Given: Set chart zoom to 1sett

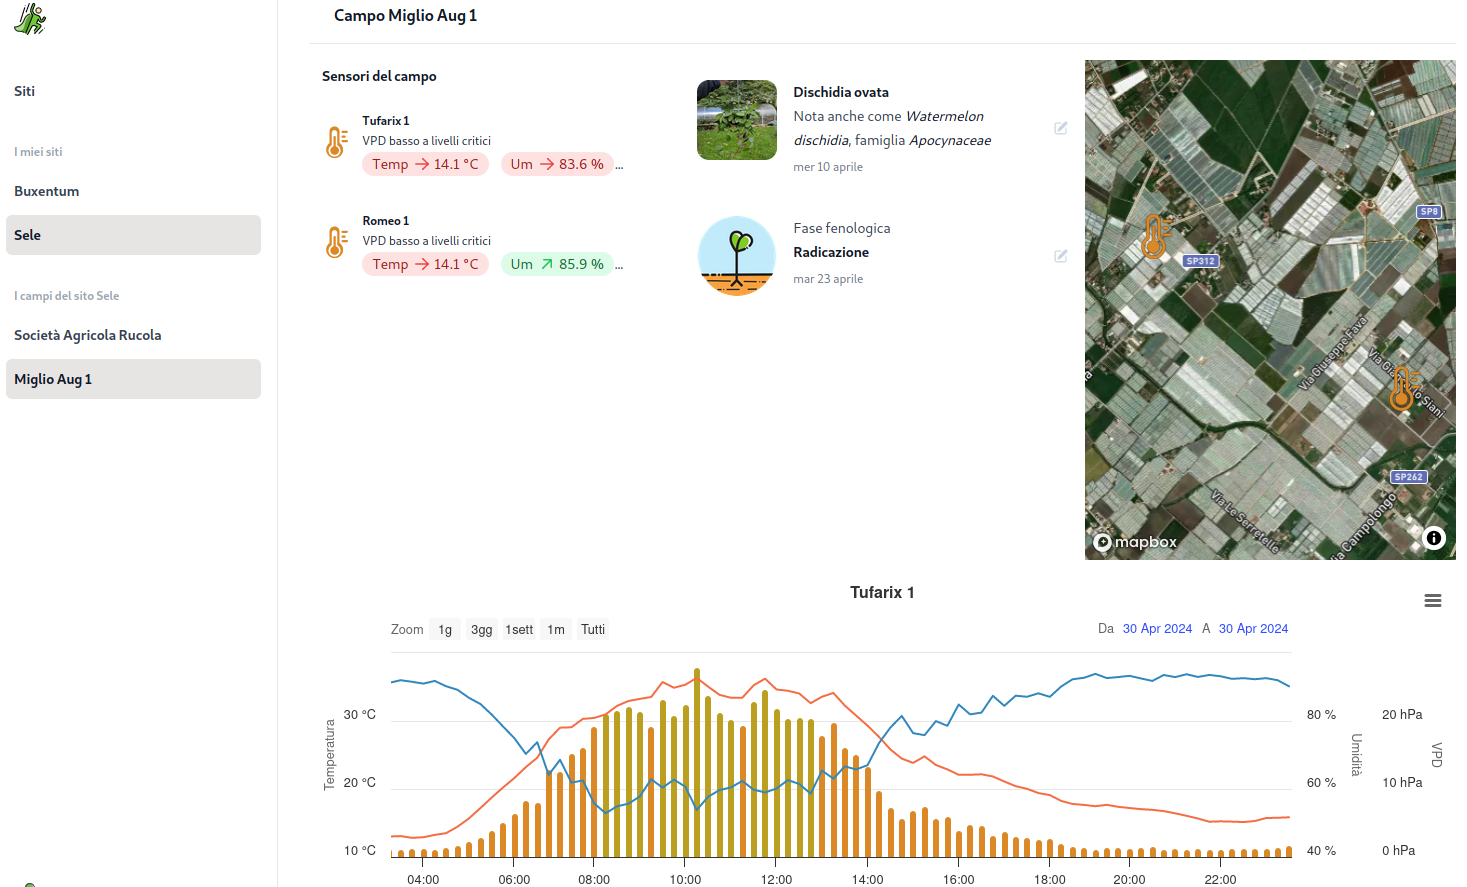Looking at the screenshot, I should (519, 630).
